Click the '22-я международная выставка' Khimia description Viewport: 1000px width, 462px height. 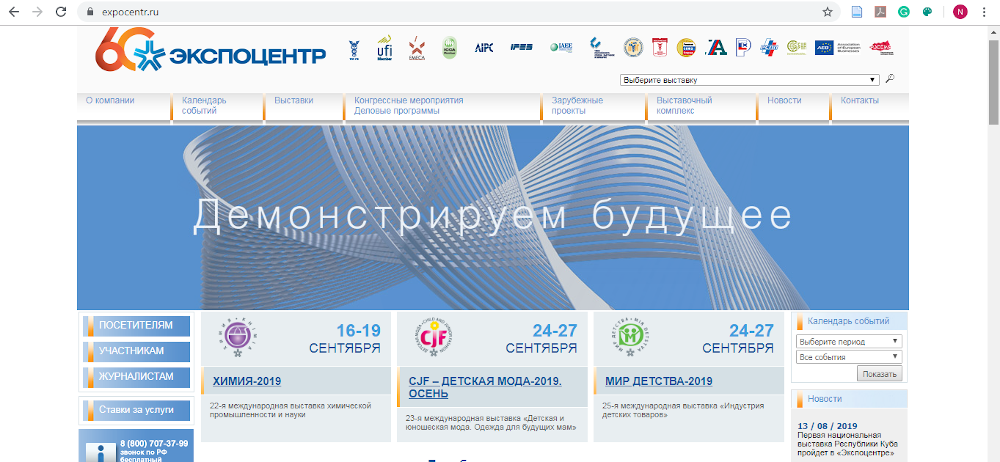290,410
